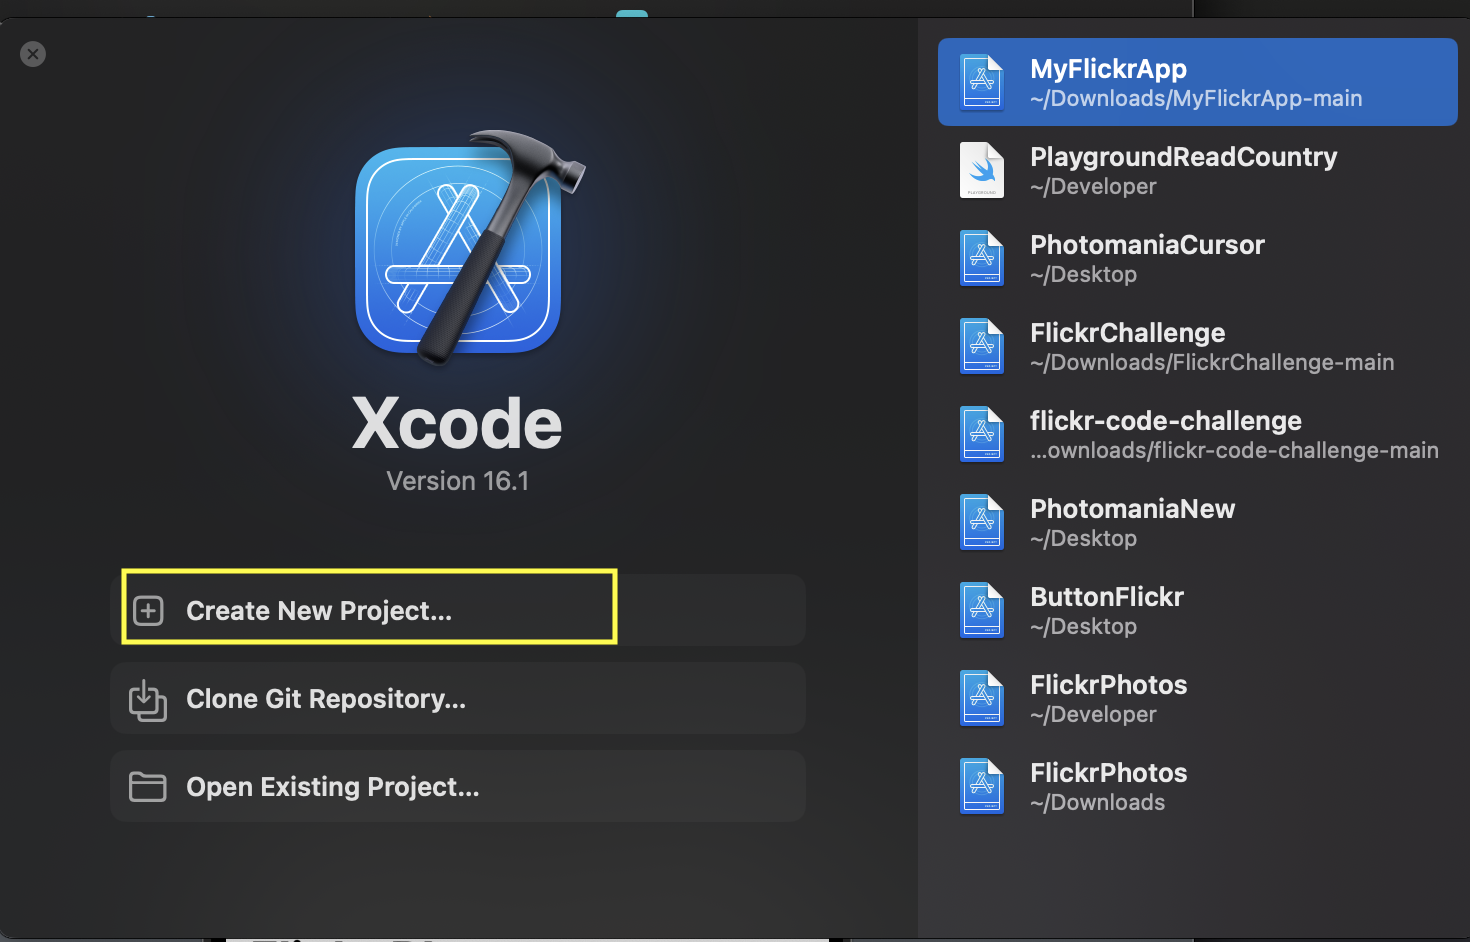Click the FlickrPhotos ~/Developer project icon

tap(982, 698)
